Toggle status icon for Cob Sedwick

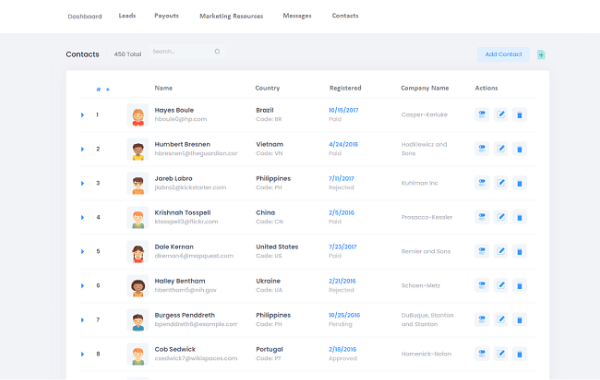point(482,354)
